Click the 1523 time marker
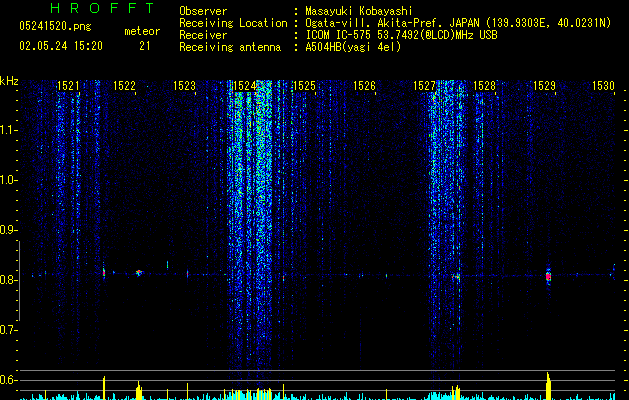This screenshot has width=629, height=400. click(185, 86)
